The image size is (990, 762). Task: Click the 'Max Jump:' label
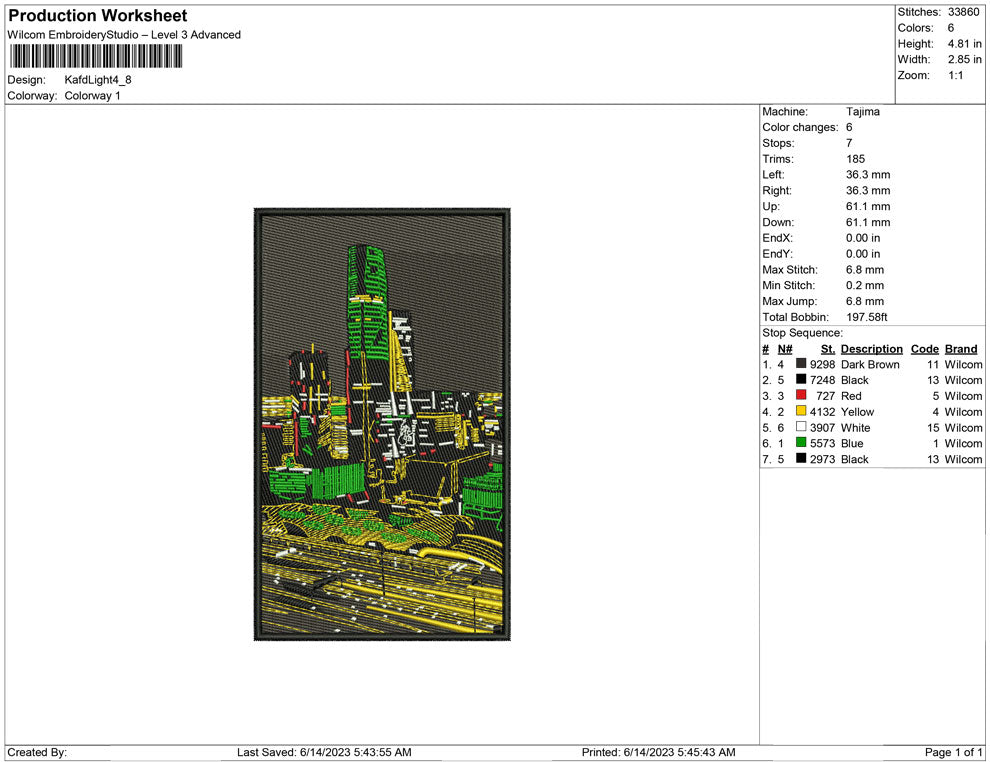[789, 301]
